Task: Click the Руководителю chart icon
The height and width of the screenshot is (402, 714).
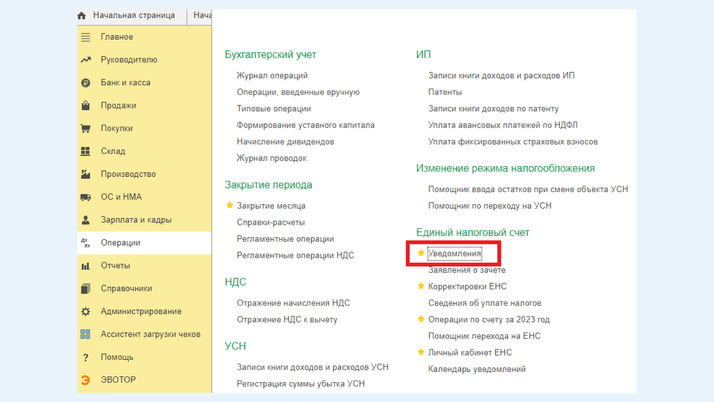Action: [x=86, y=60]
